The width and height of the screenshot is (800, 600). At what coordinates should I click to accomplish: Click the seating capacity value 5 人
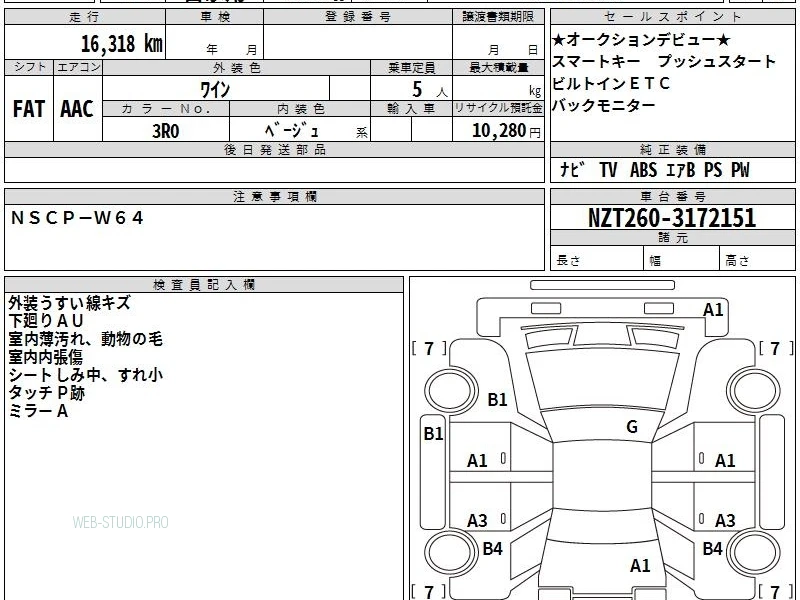click(430, 90)
